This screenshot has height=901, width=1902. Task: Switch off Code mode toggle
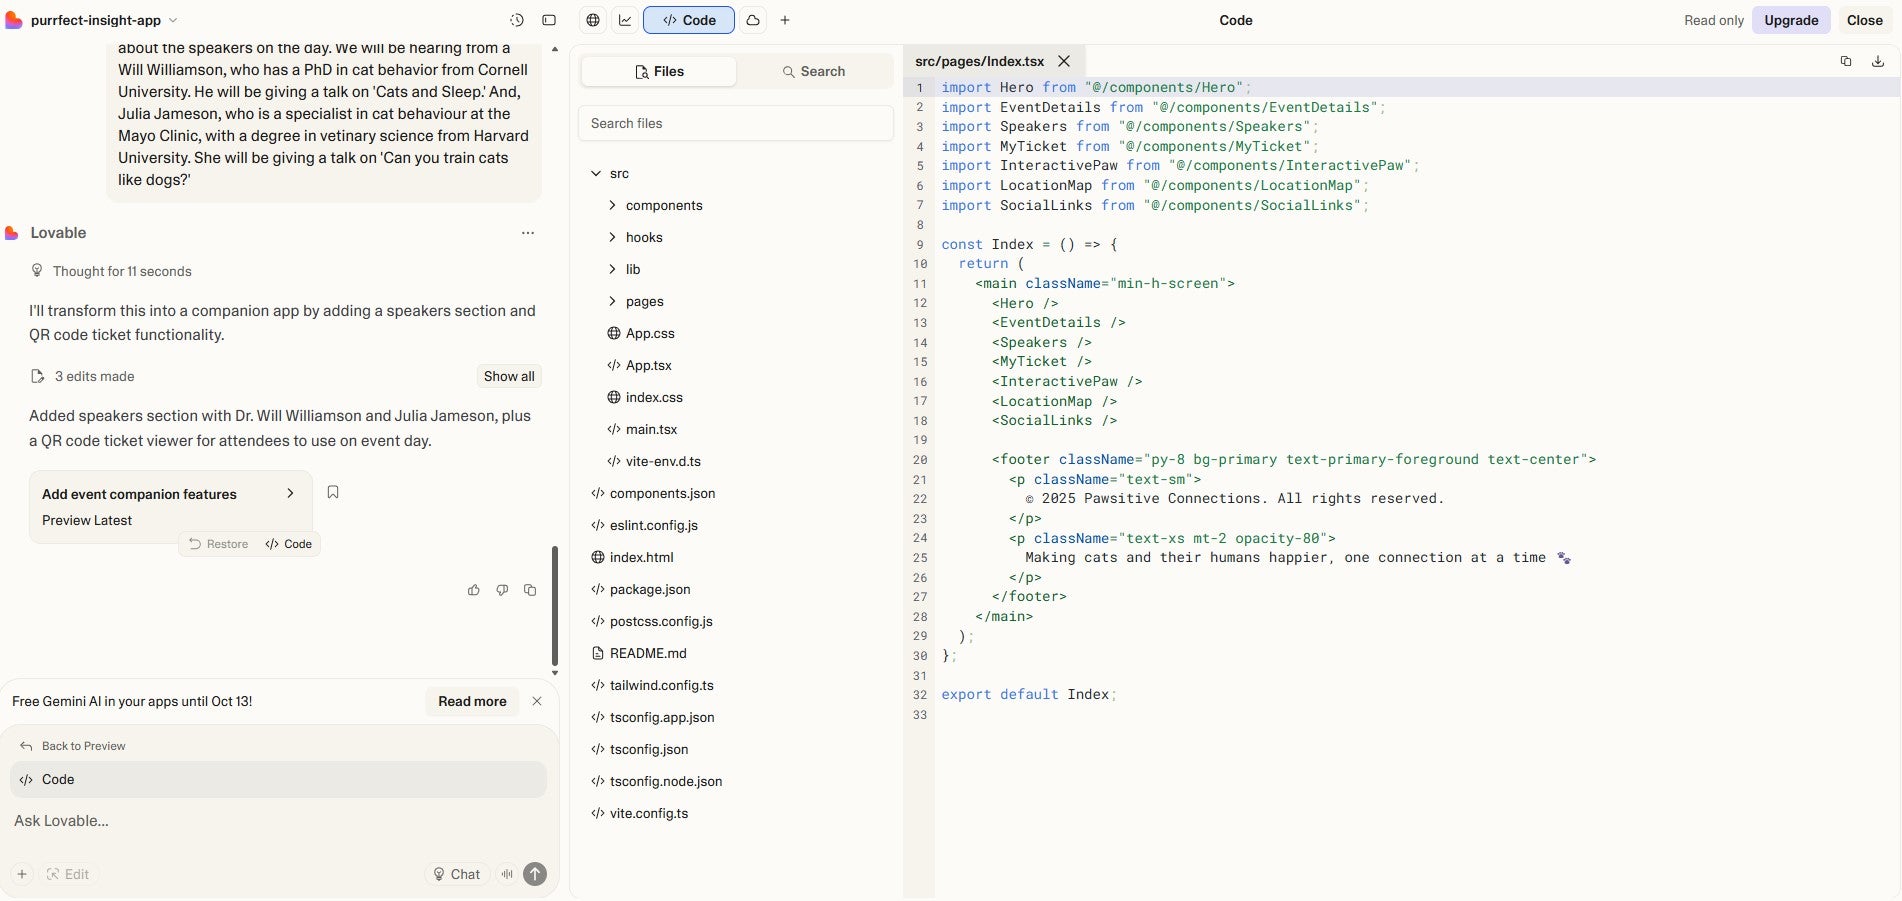pyautogui.click(x=688, y=20)
